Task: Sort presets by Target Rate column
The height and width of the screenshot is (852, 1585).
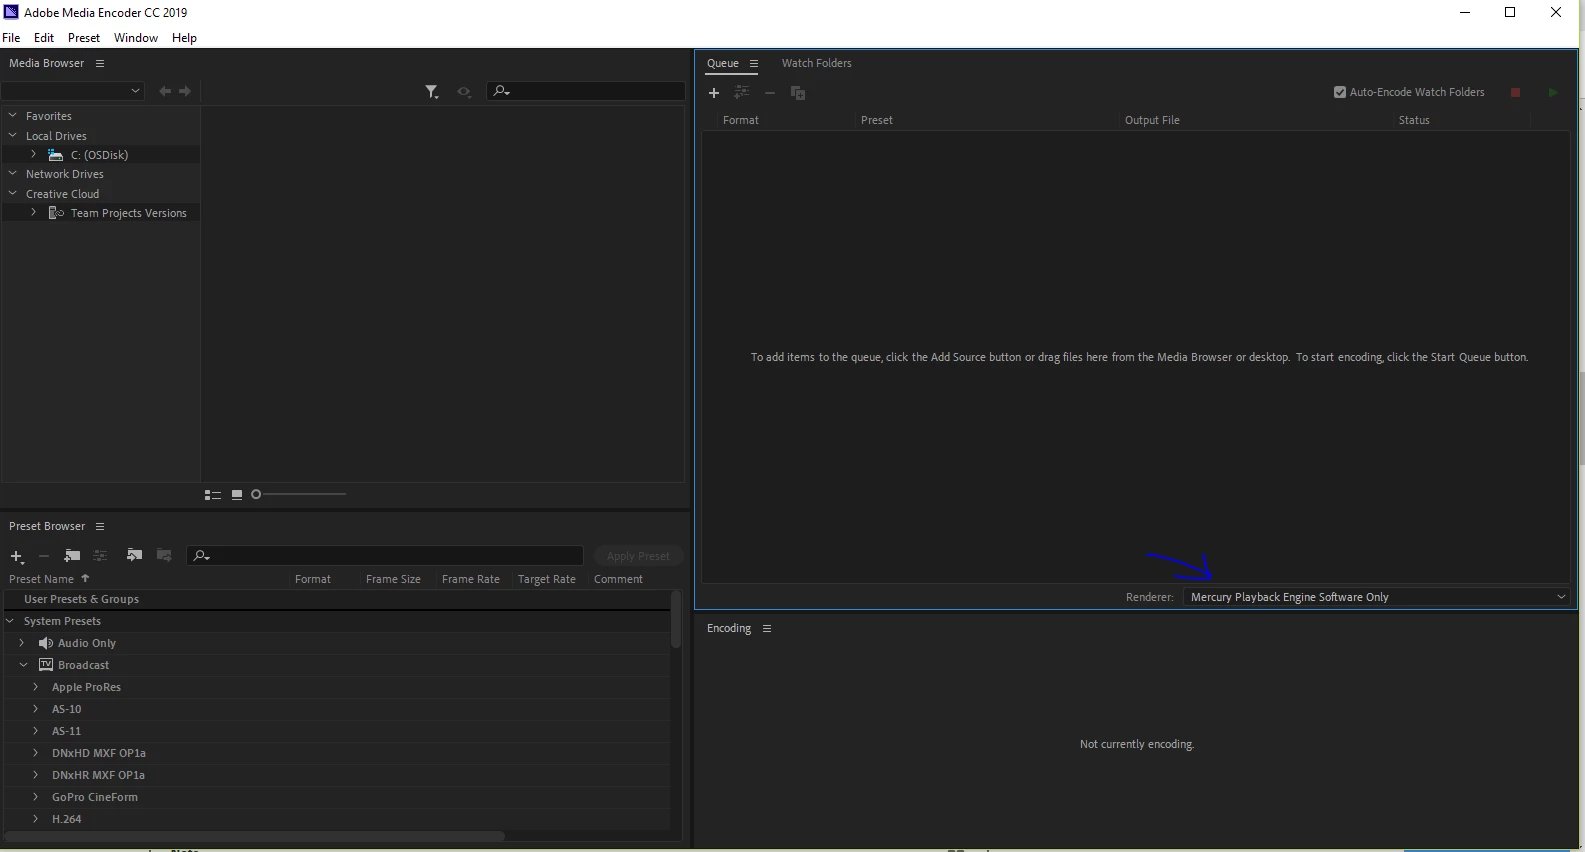Action: coord(547,579)
